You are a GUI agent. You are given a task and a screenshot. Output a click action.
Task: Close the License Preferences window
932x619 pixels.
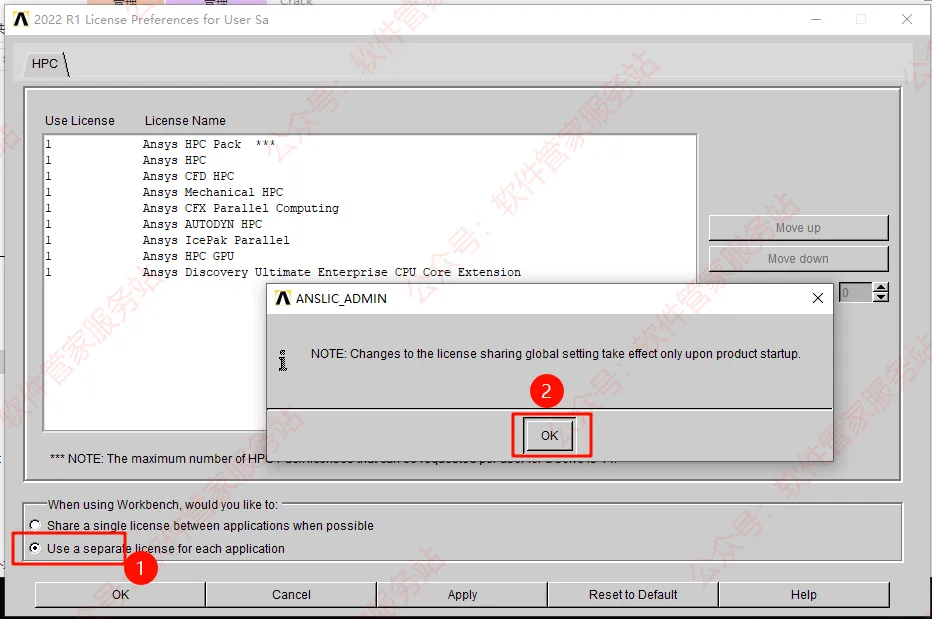pos(906,19)
